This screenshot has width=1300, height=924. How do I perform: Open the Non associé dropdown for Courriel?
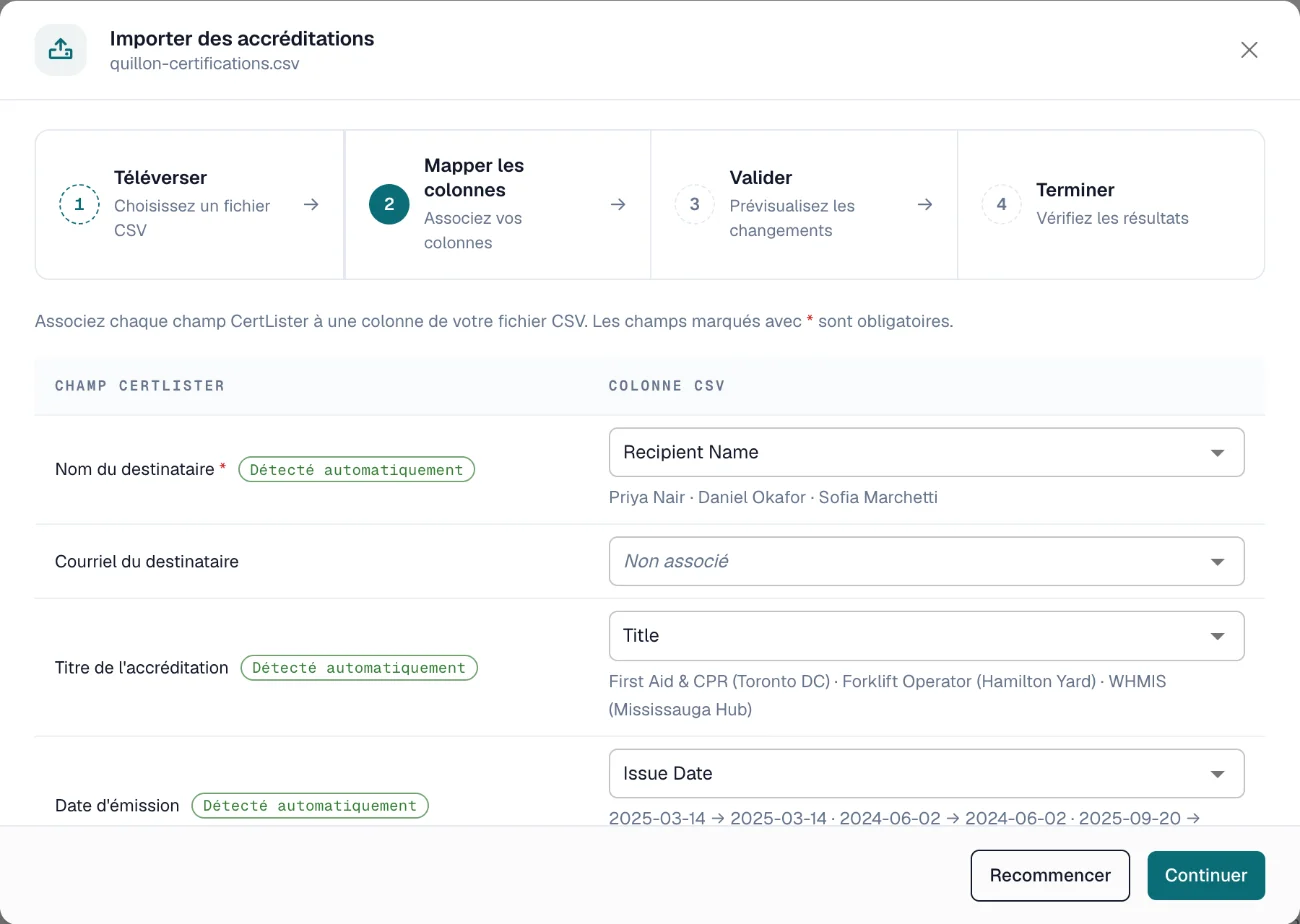[x=927, y=561]
